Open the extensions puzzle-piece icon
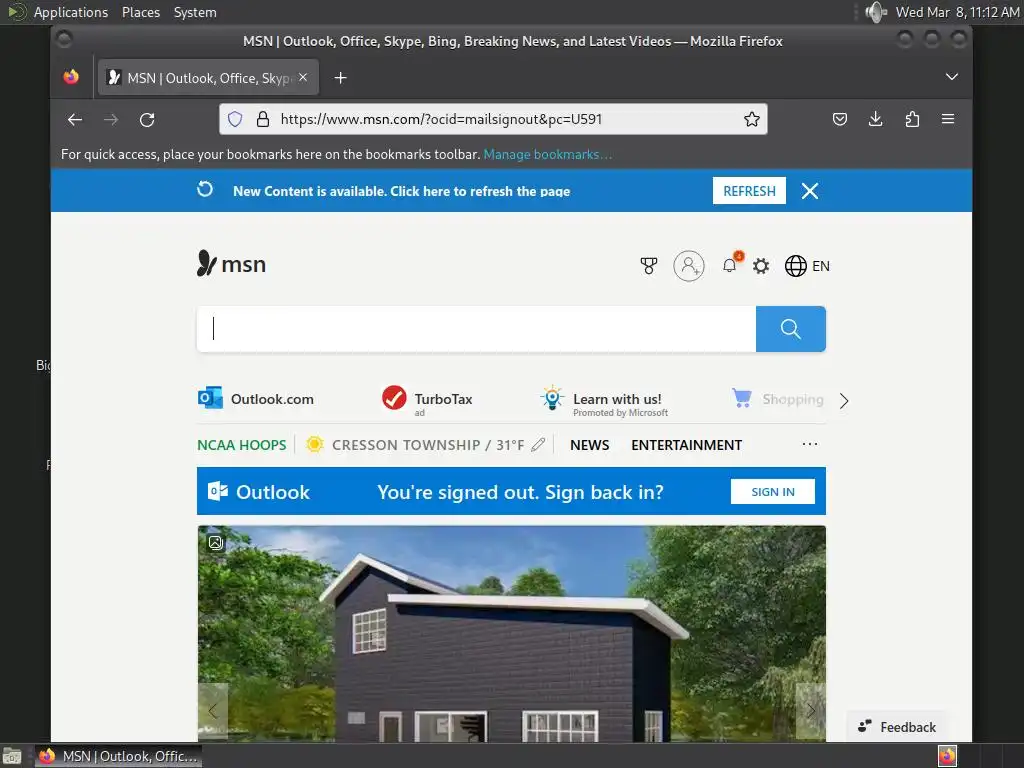 coord(912,119)
